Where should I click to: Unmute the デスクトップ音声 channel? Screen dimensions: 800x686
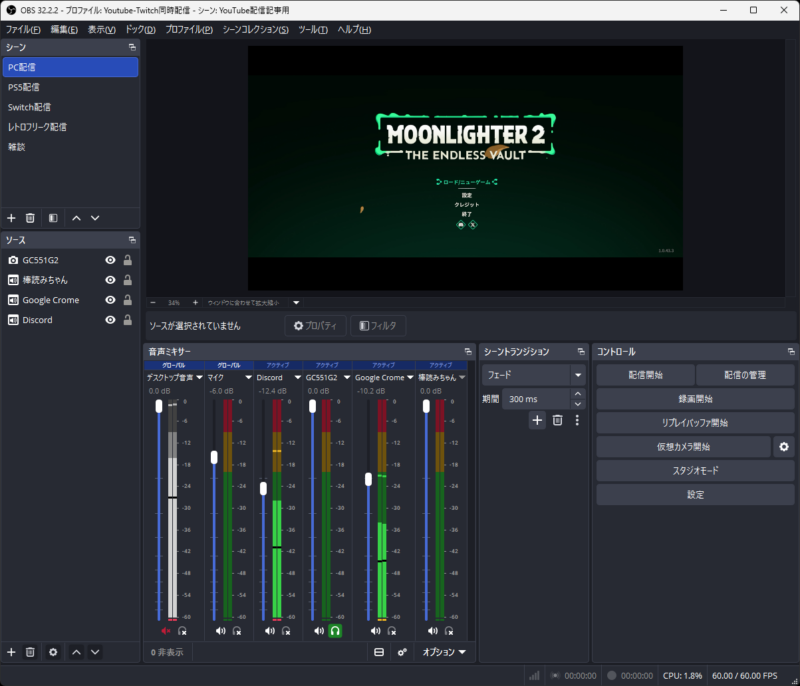click(x=166, y=631)
